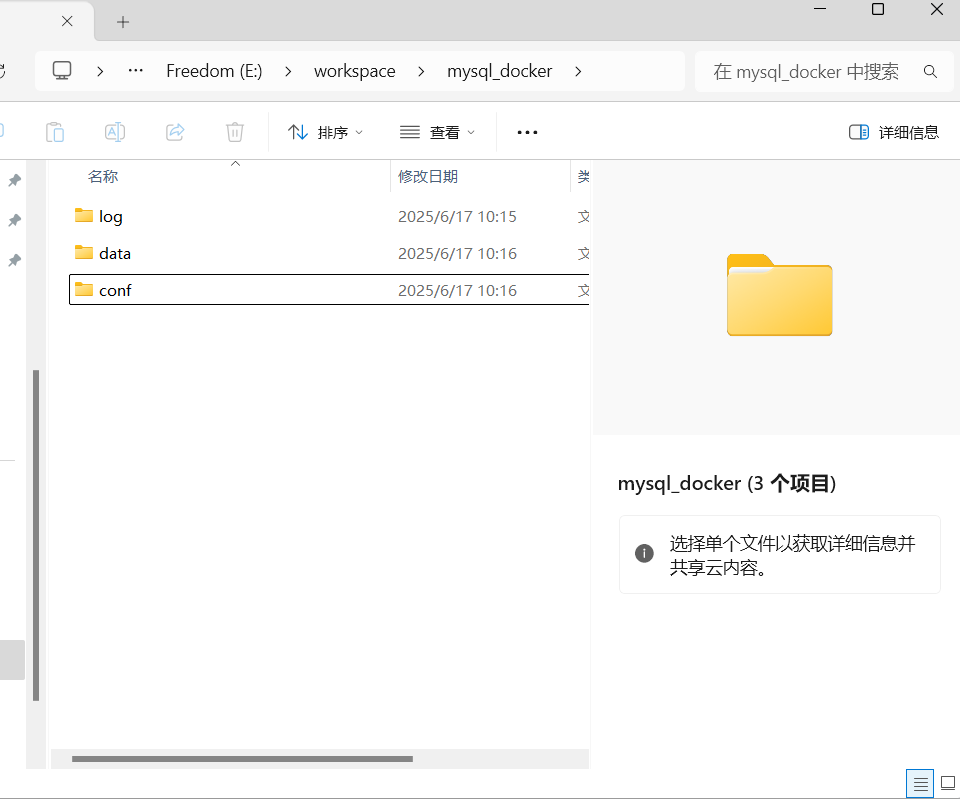Open the 排序 sort dropdown

pos(325,131)
